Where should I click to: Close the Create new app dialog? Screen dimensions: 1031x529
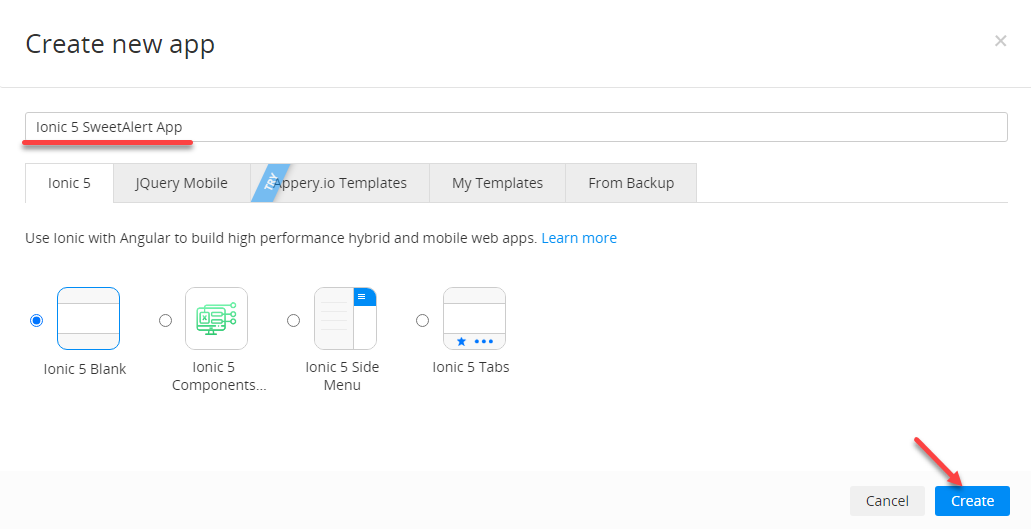click(x=1000, y=41)
